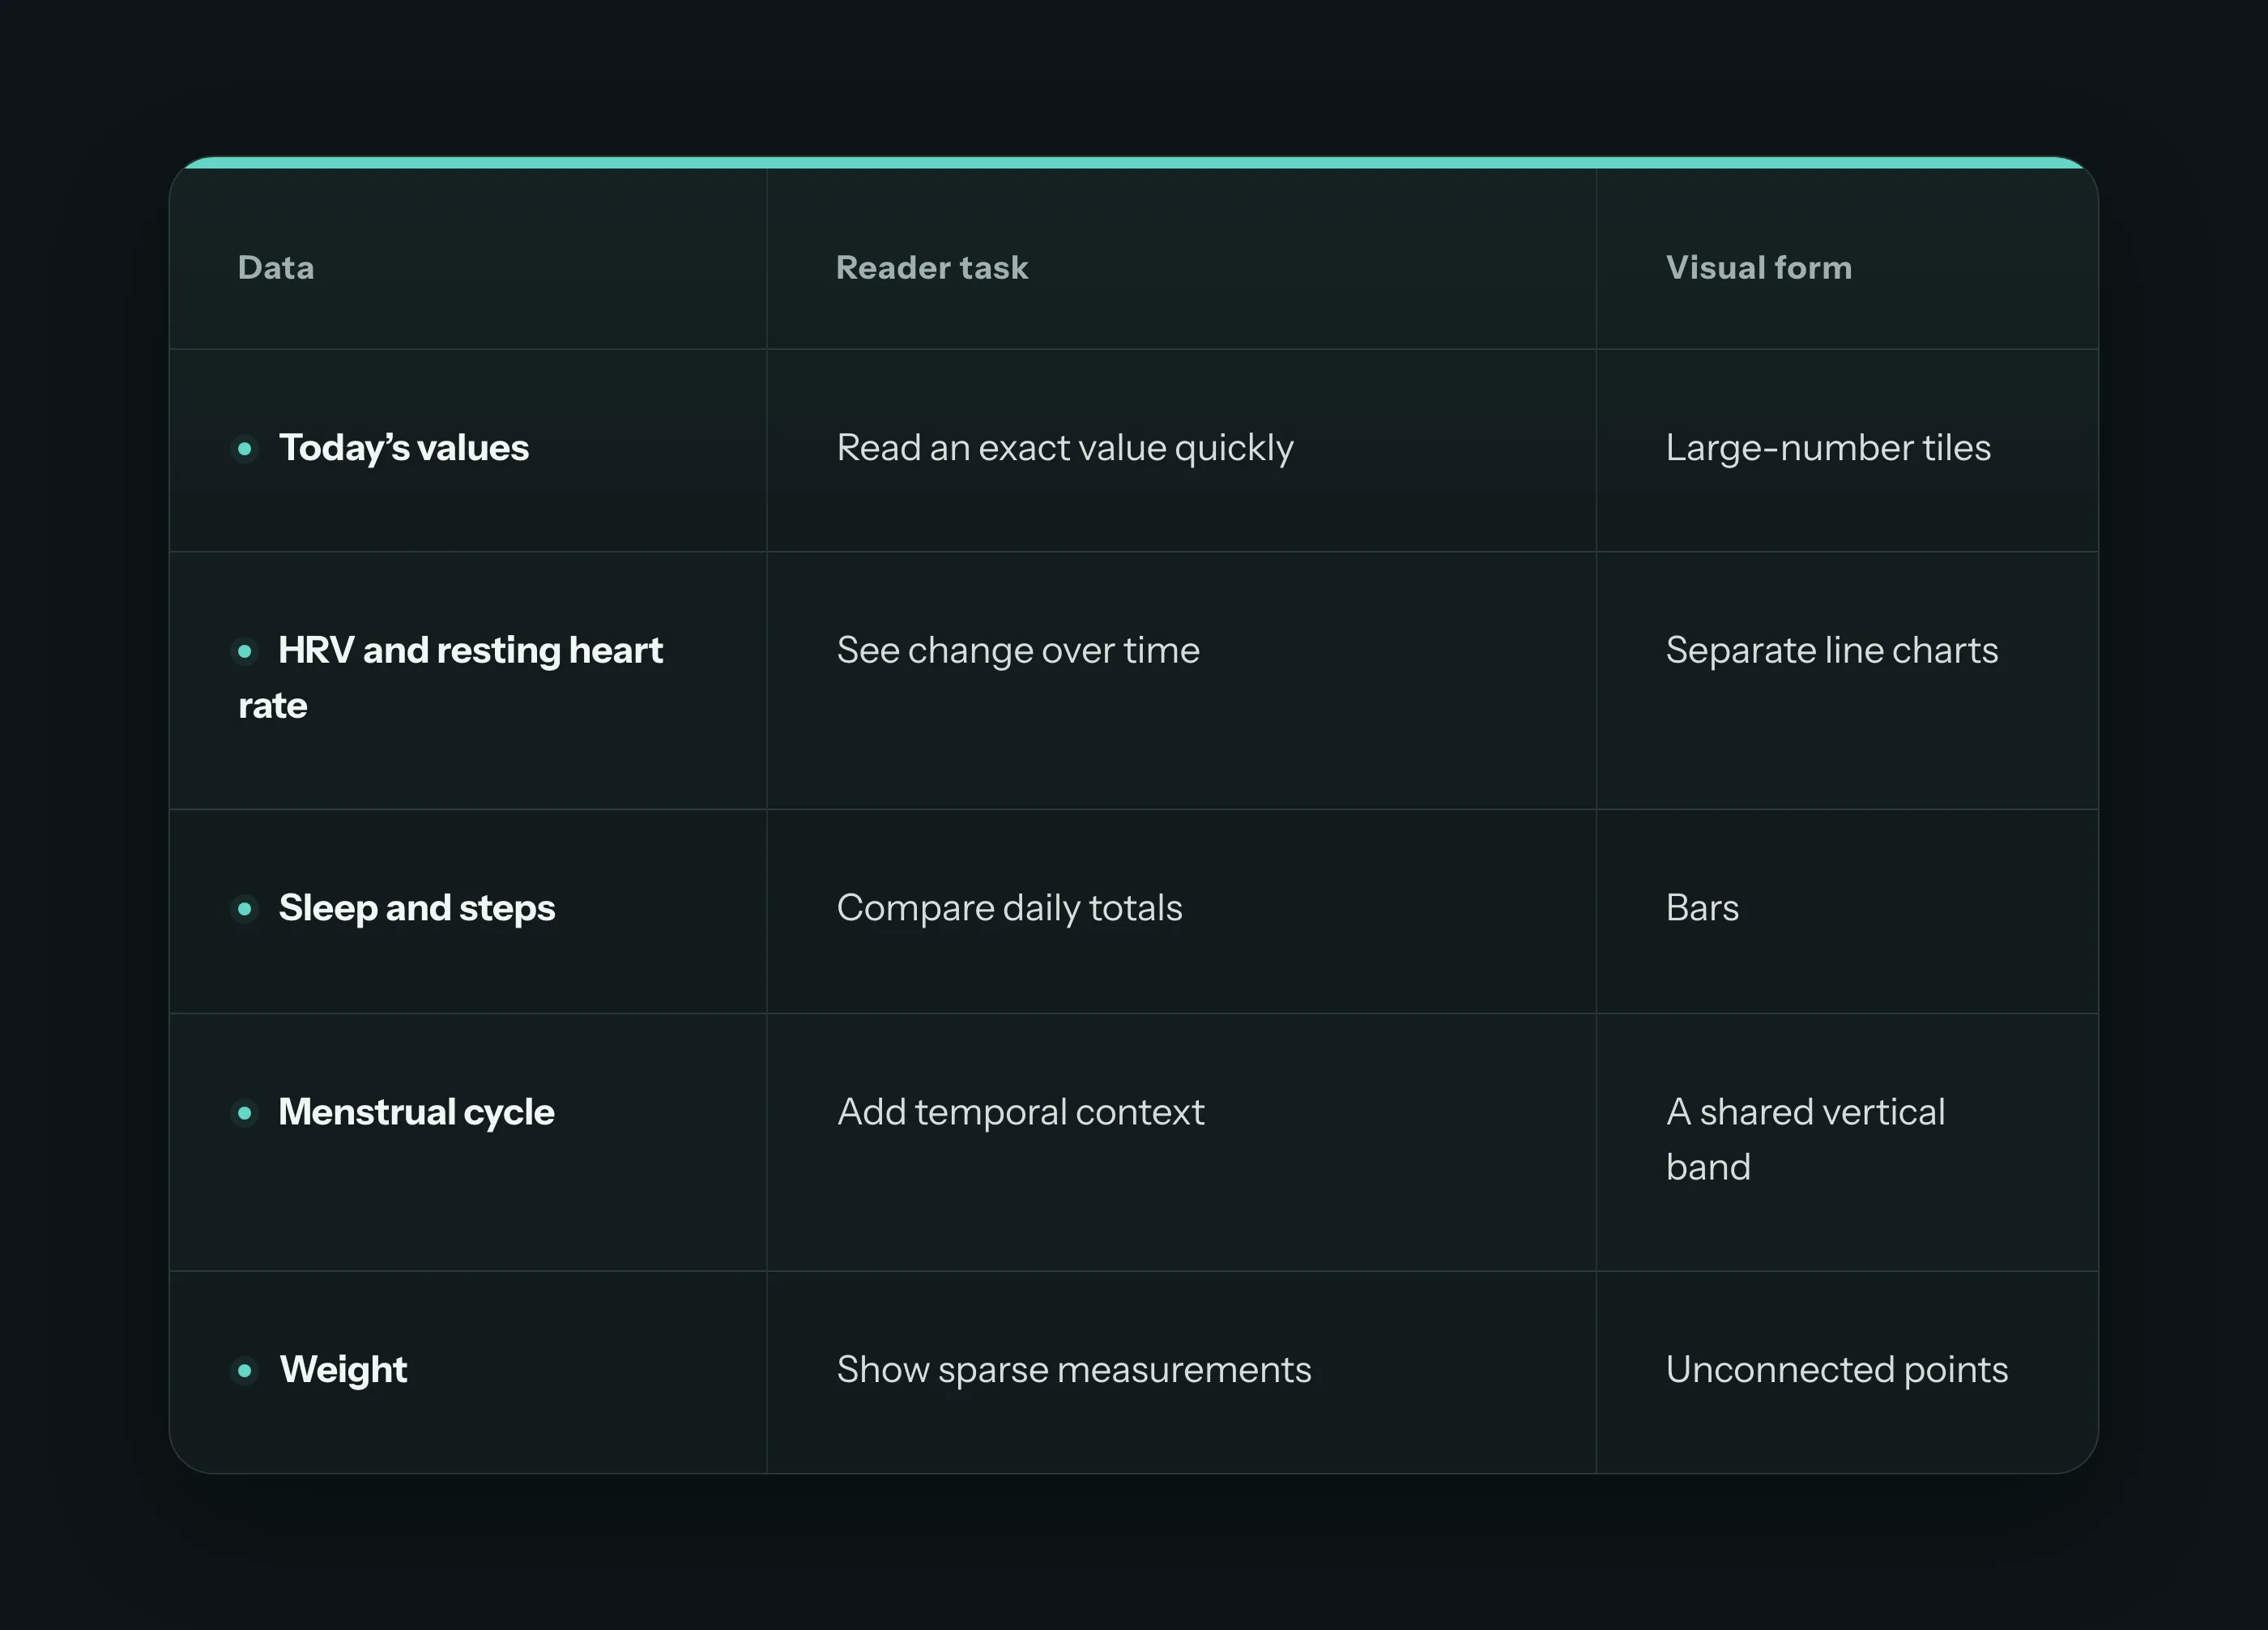Click the teal dot before Menstrual cycle
The height and width of the screenshot is (1630, 2268).
pyautogui.click(x=245, y=1113)
